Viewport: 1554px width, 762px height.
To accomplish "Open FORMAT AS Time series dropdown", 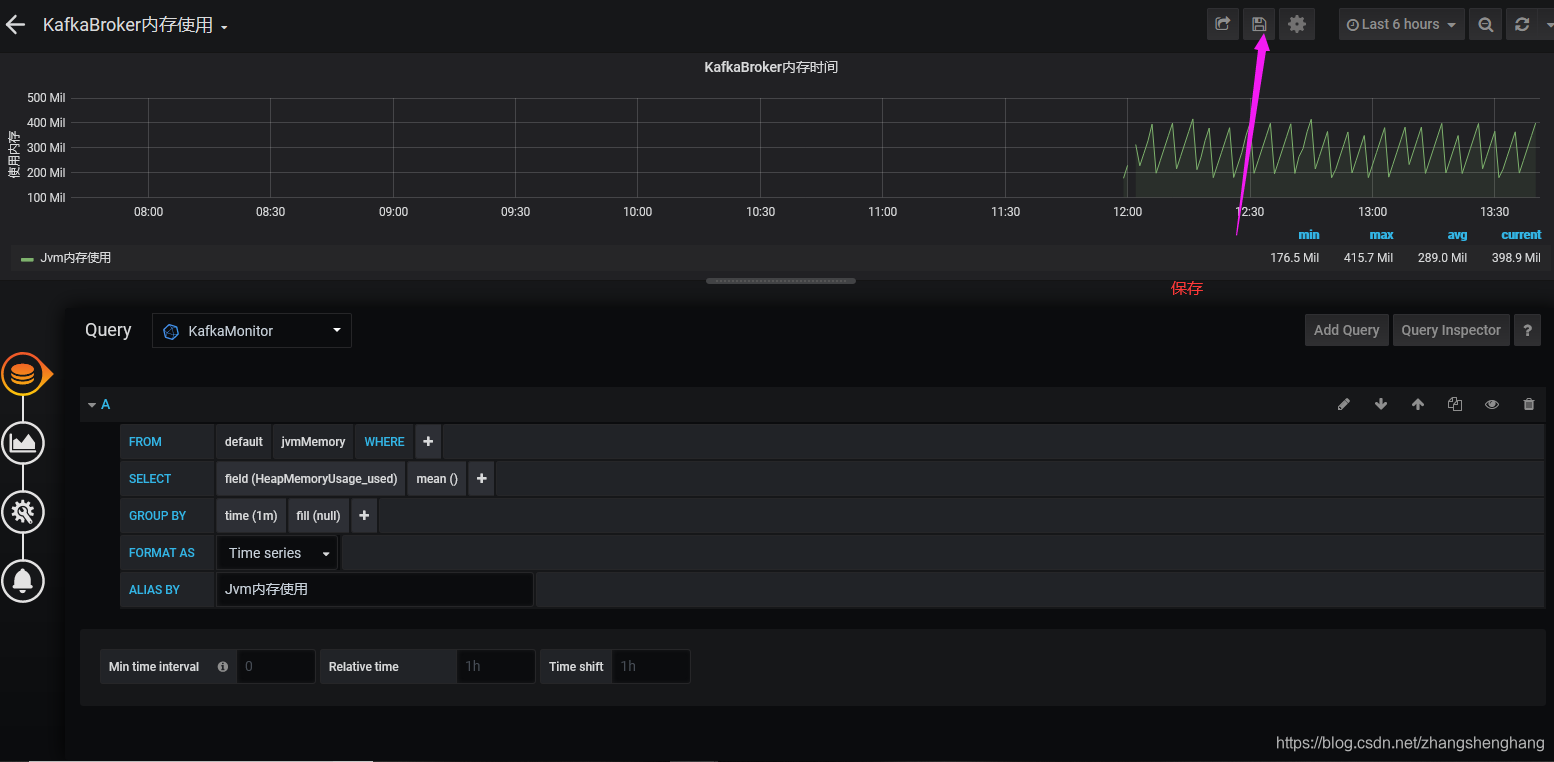I will click(277, 553).
